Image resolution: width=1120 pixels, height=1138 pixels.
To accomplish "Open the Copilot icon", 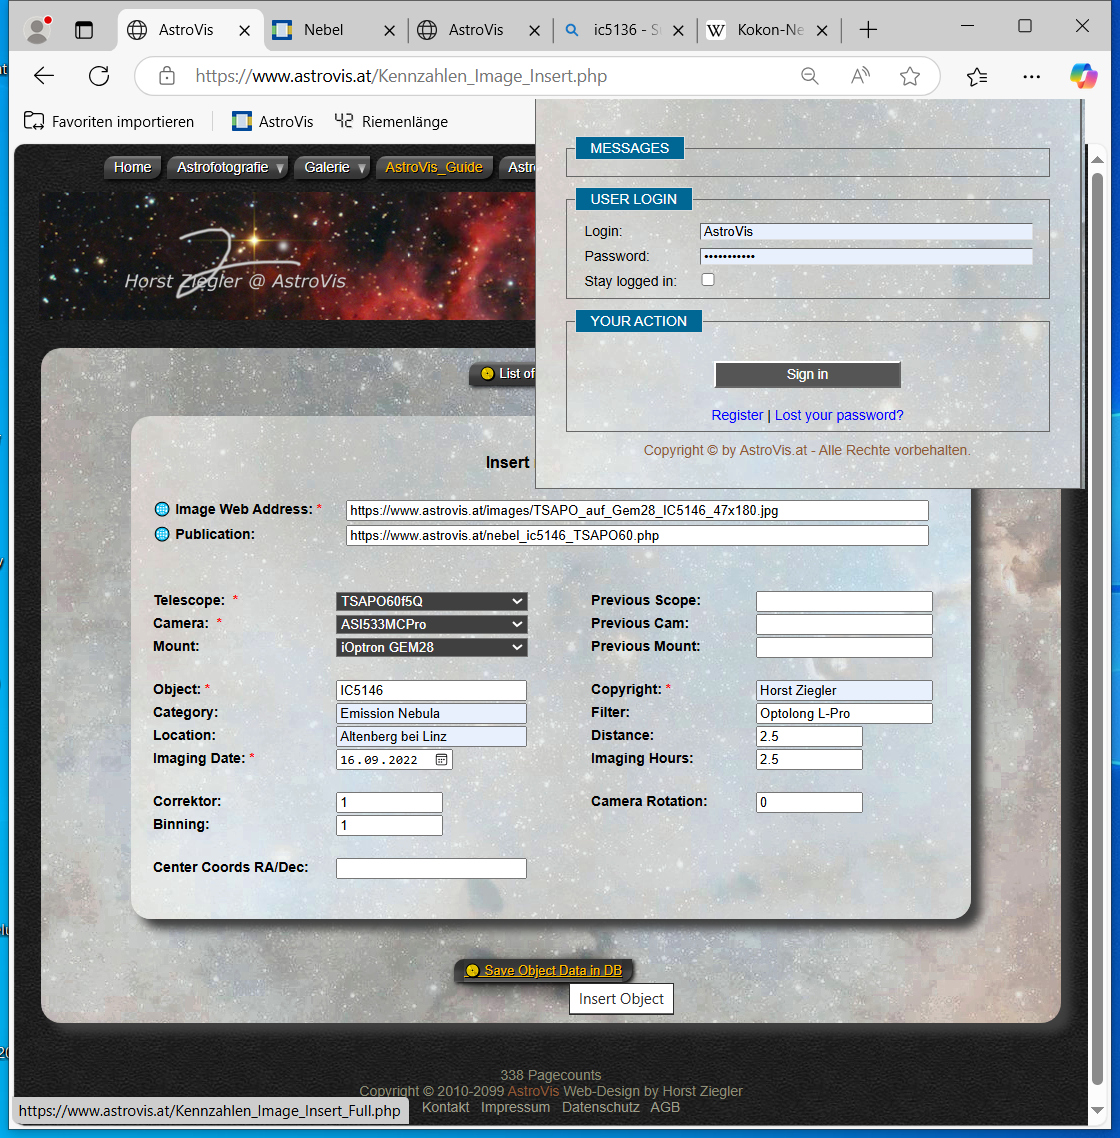I will (1083, 75).
